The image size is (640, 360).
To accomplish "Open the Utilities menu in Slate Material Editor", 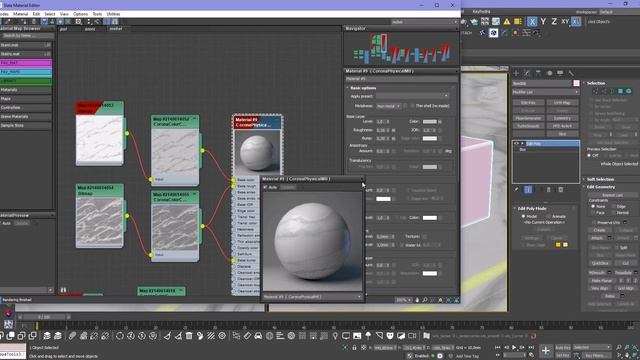I will click(113, 14).
